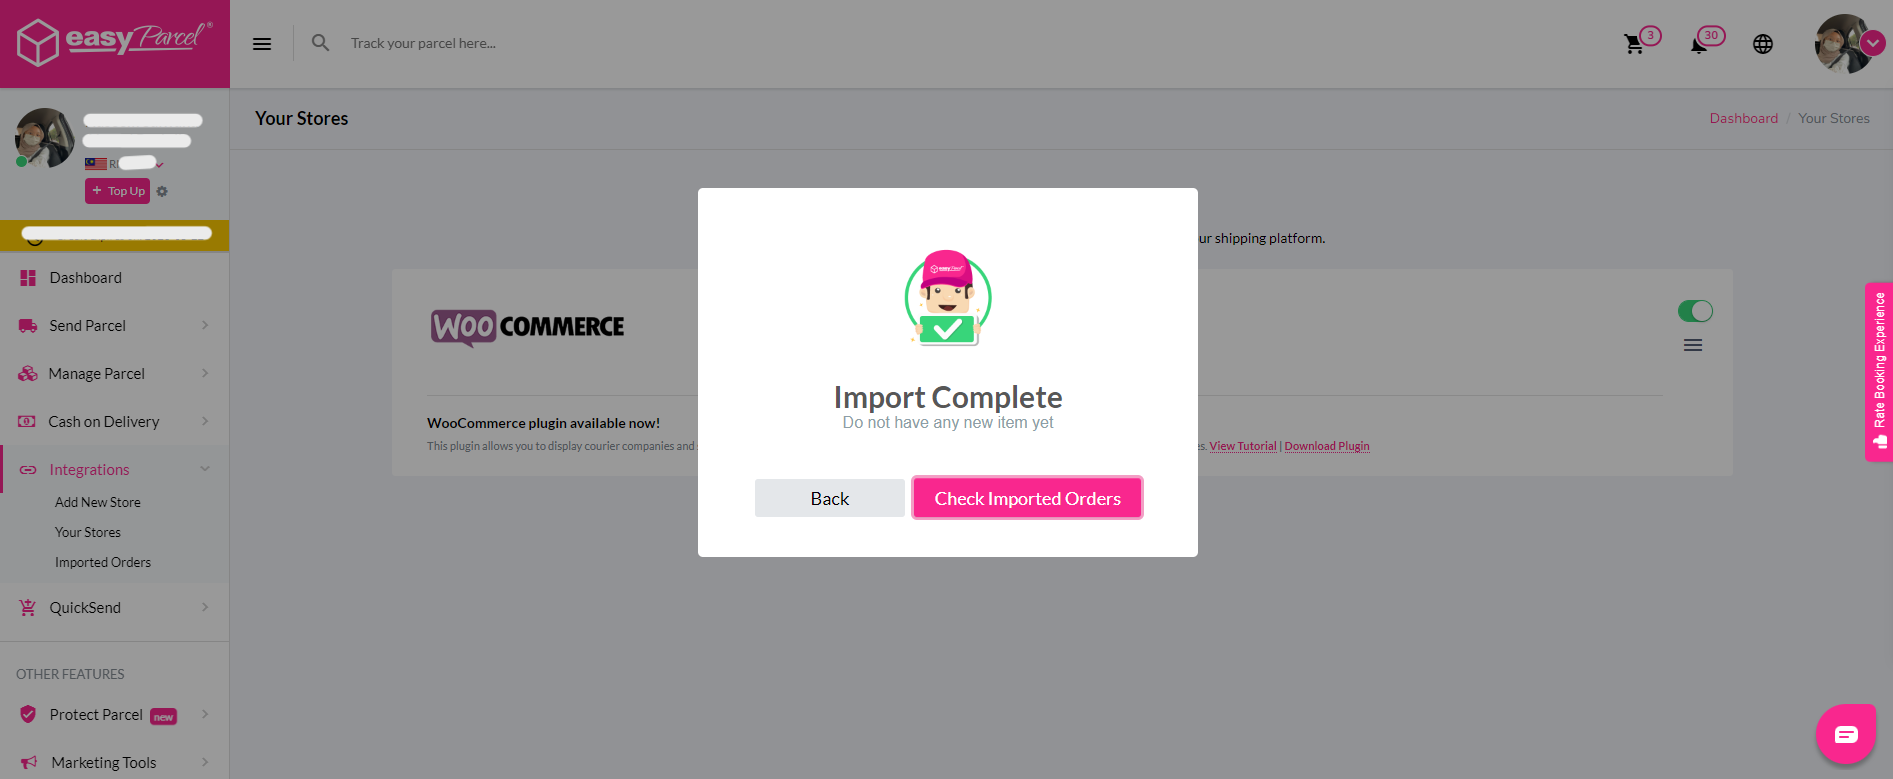Open the notifications bell
Image resolution: width=1893 pixels, height=779 pixels.
tap(1699, 44)
